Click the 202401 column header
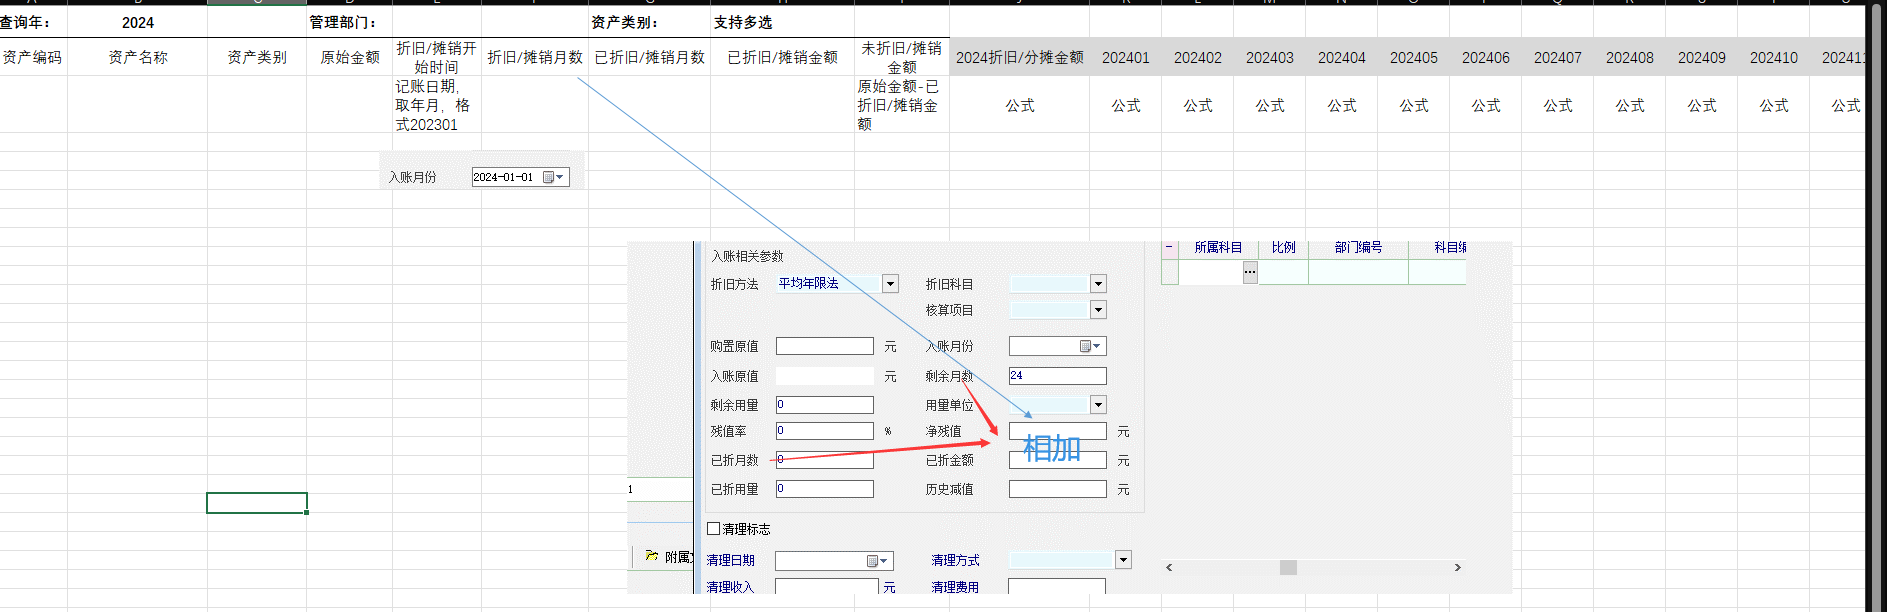1887x612 pixels. (1125, 58)
